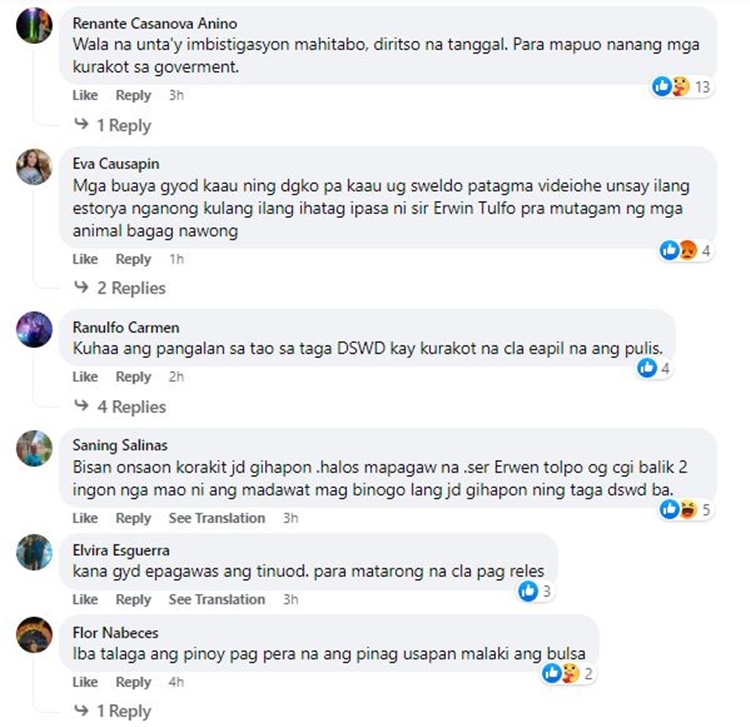The image size is (750, 727).
Task: View angry reactions on Eva Causapin's comment
Action: 687,250
